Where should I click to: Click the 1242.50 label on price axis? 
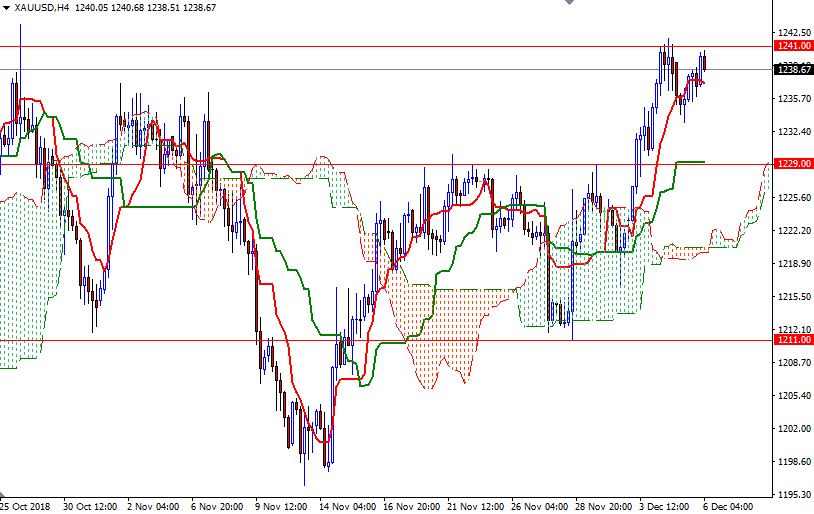click(793, 33)
